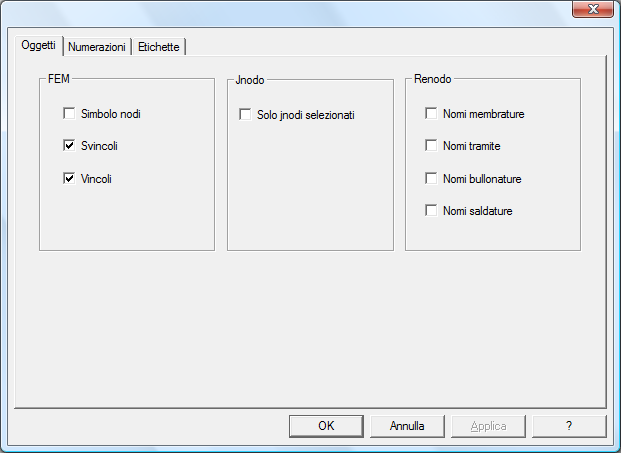
Task: Disable the Vincoli checkbox
Action: tap(69, 179)
